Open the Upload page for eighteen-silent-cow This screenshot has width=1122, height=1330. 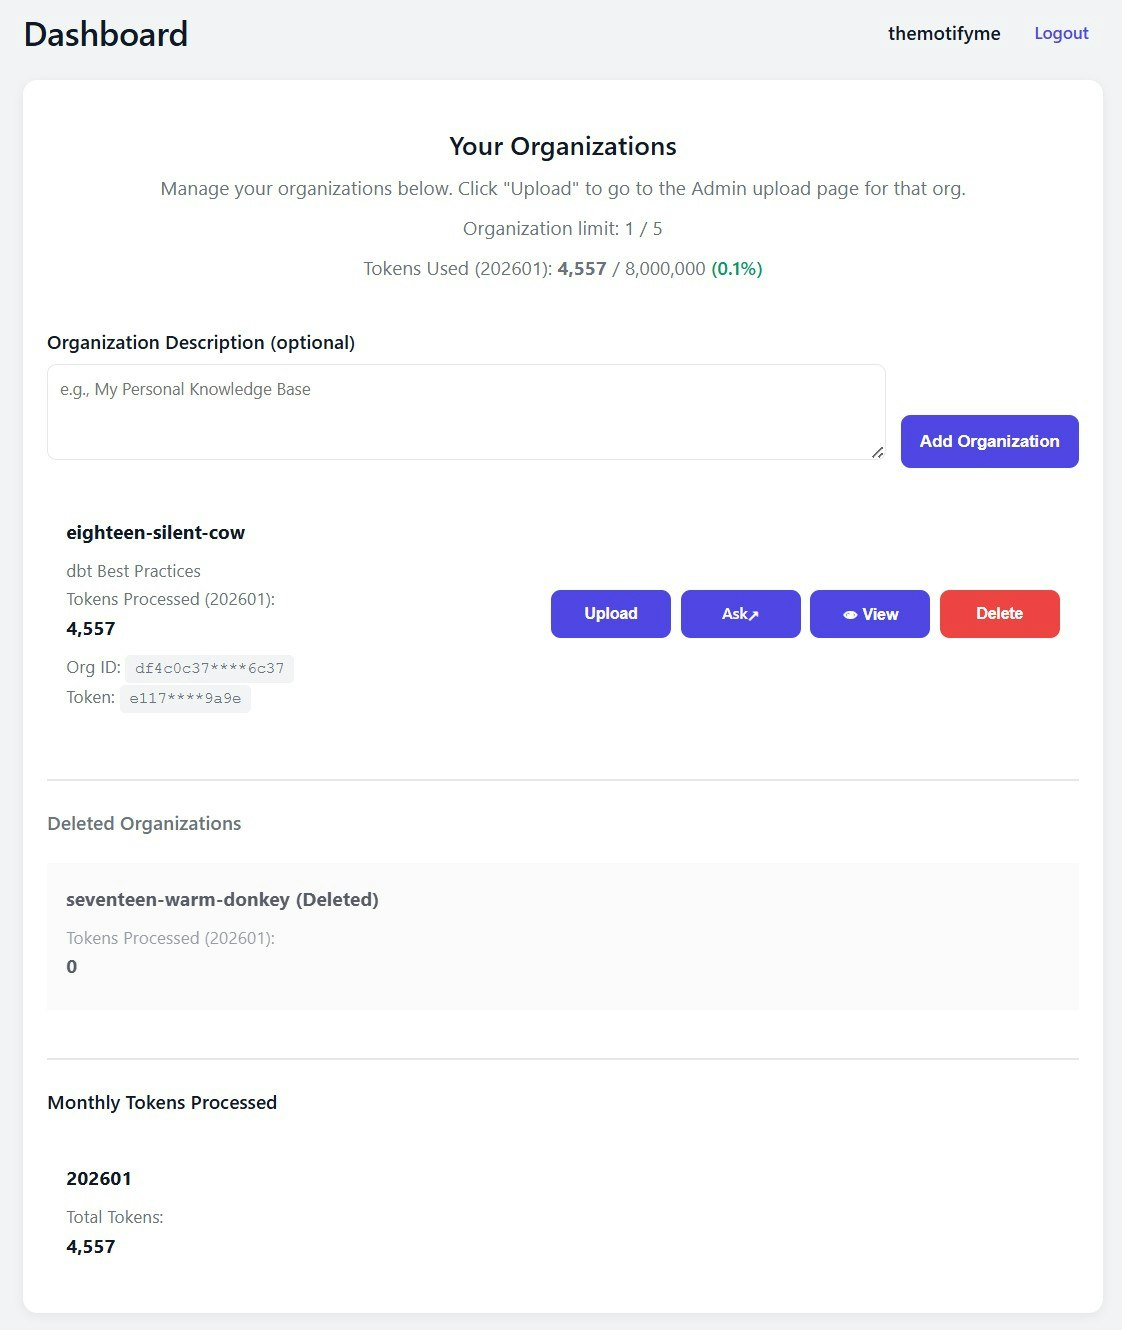click(610, 614)
